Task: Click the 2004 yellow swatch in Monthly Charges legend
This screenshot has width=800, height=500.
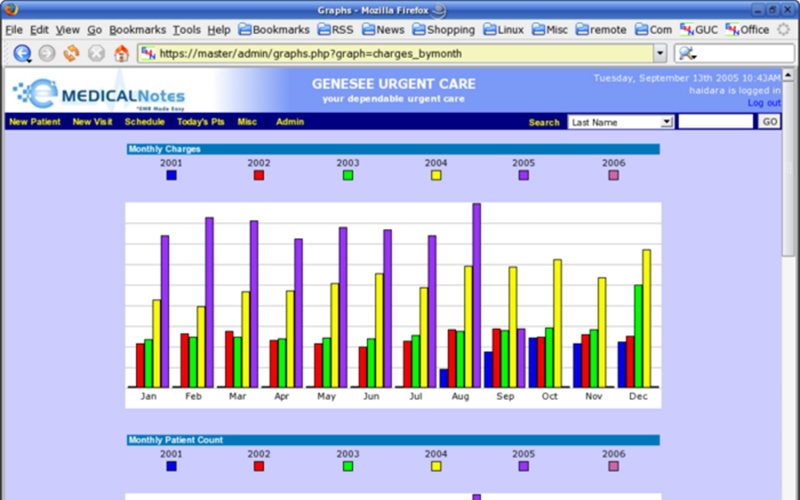Action: 436,175
